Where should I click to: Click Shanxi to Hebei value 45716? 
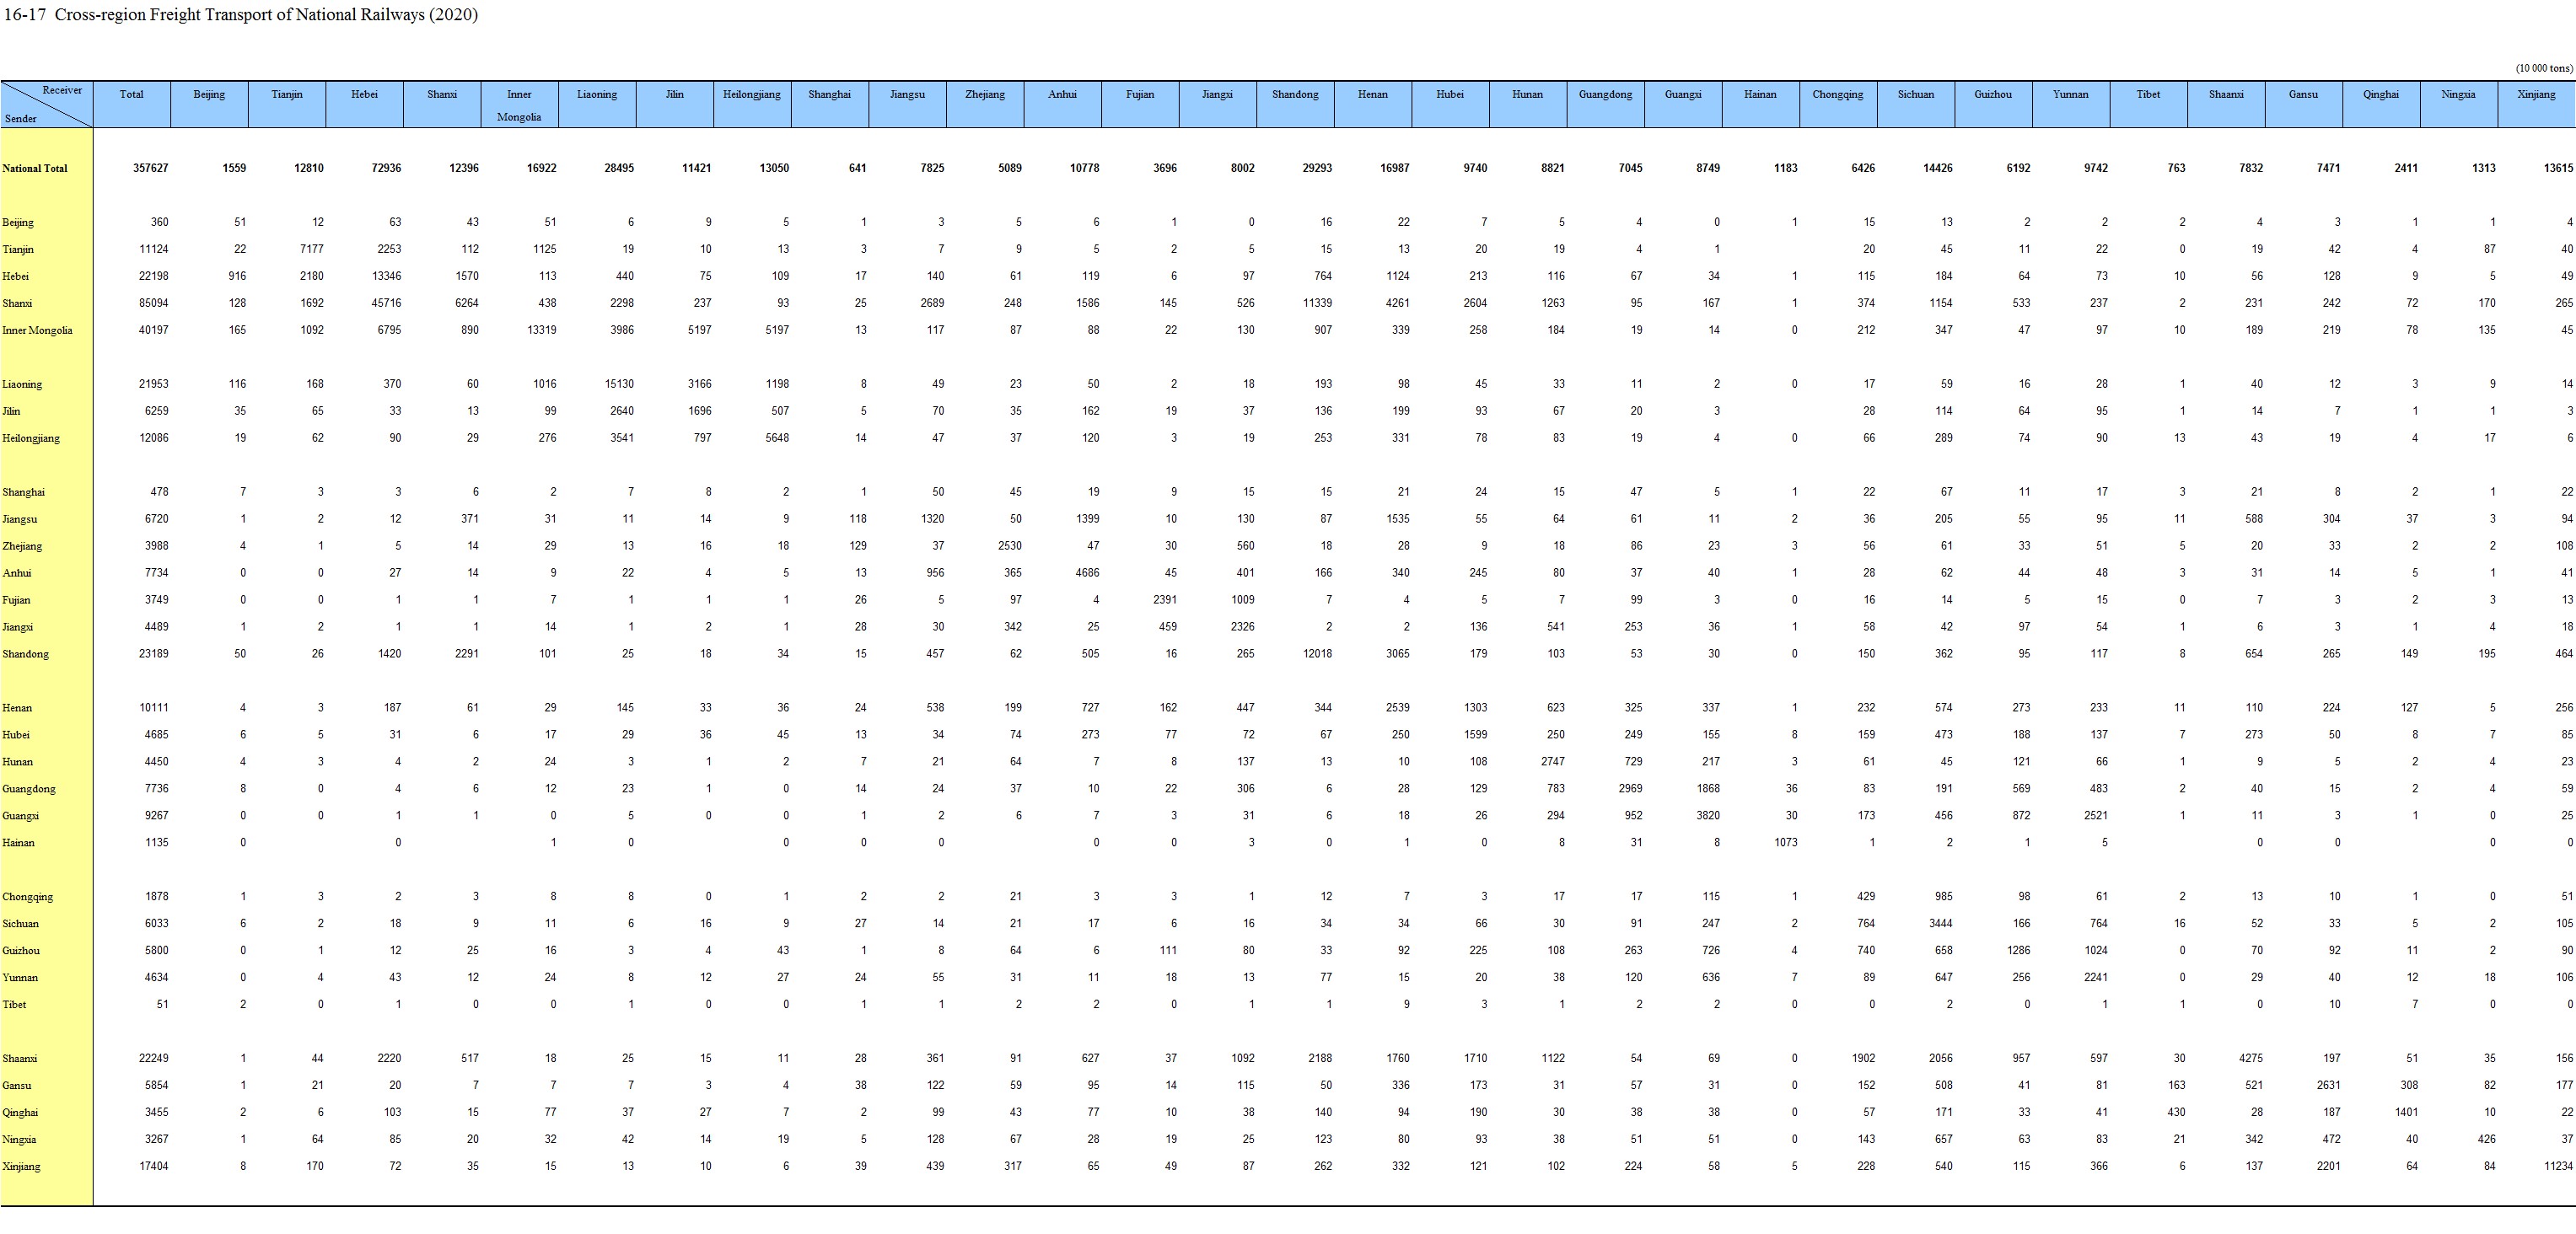click(385, 304)
